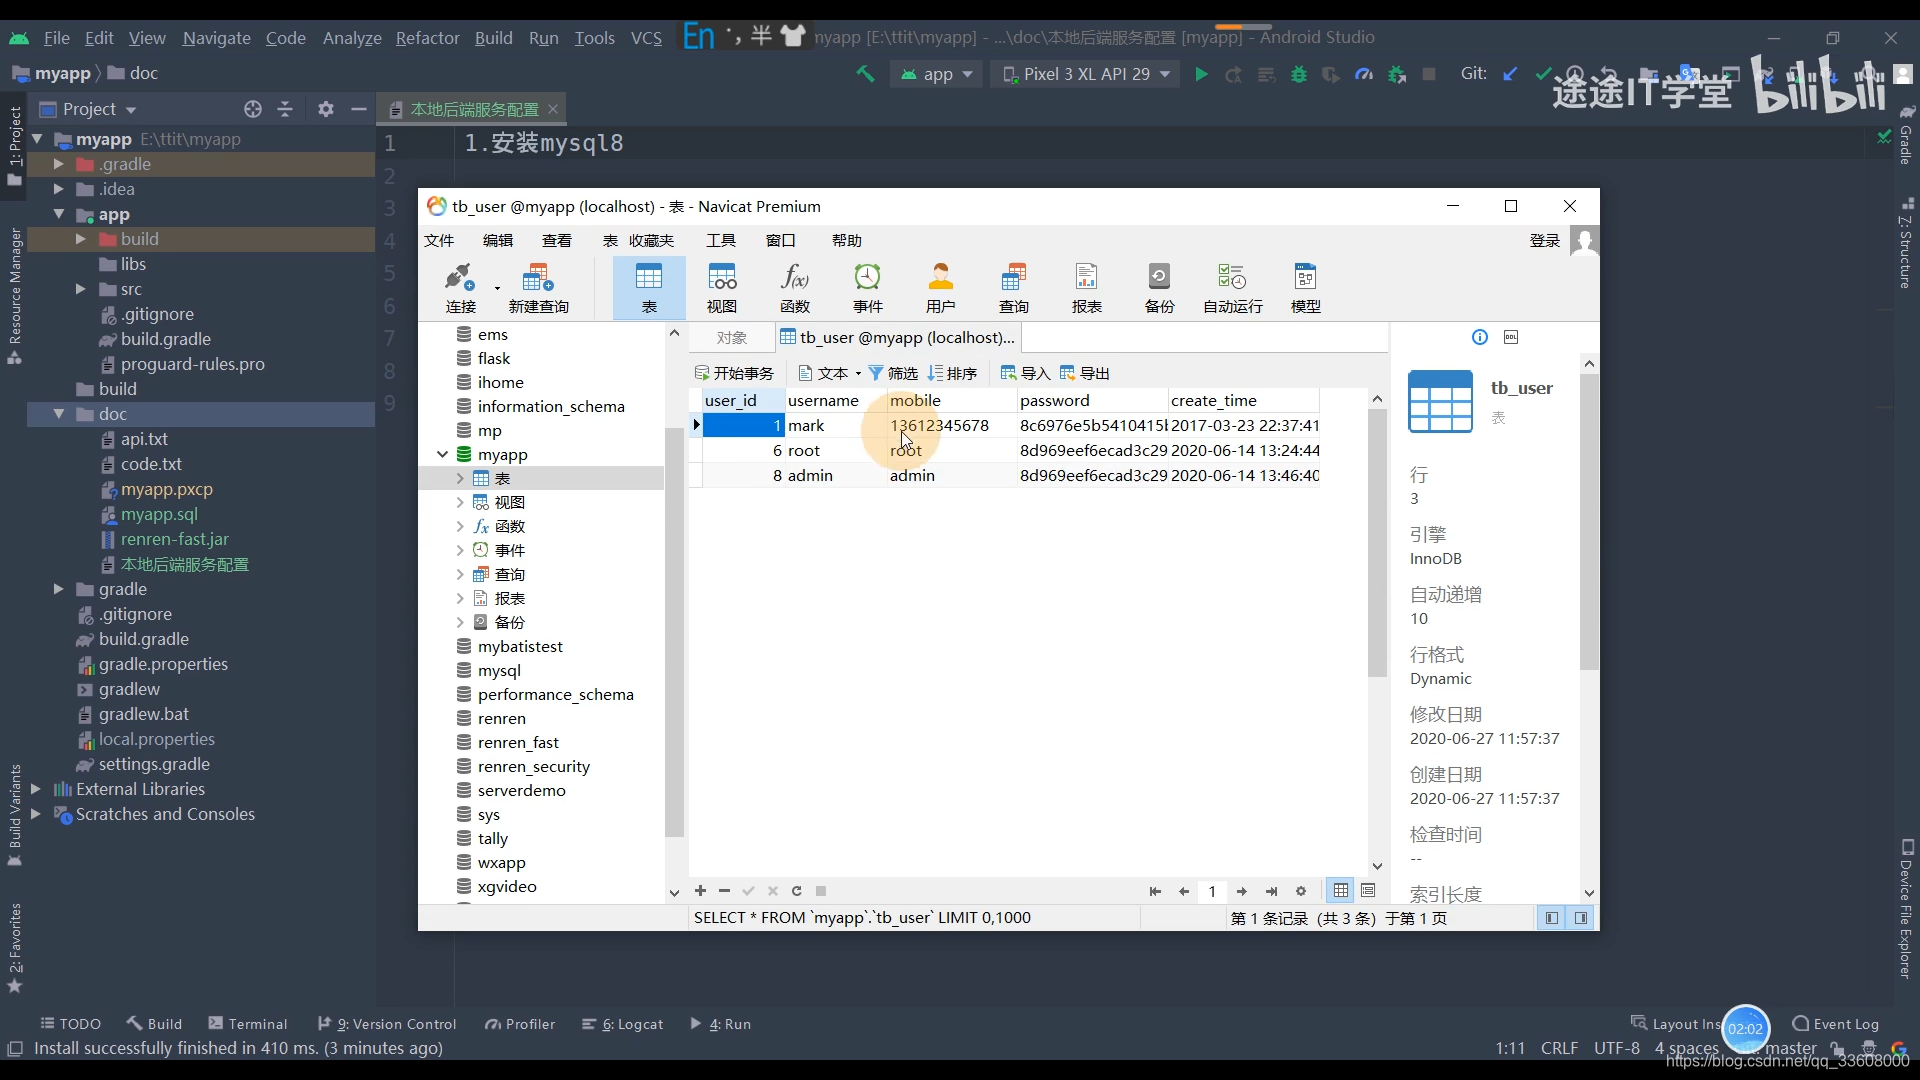
Task: Open the 模型 model toolbar icon
Action: click(x=1306, y=287)
